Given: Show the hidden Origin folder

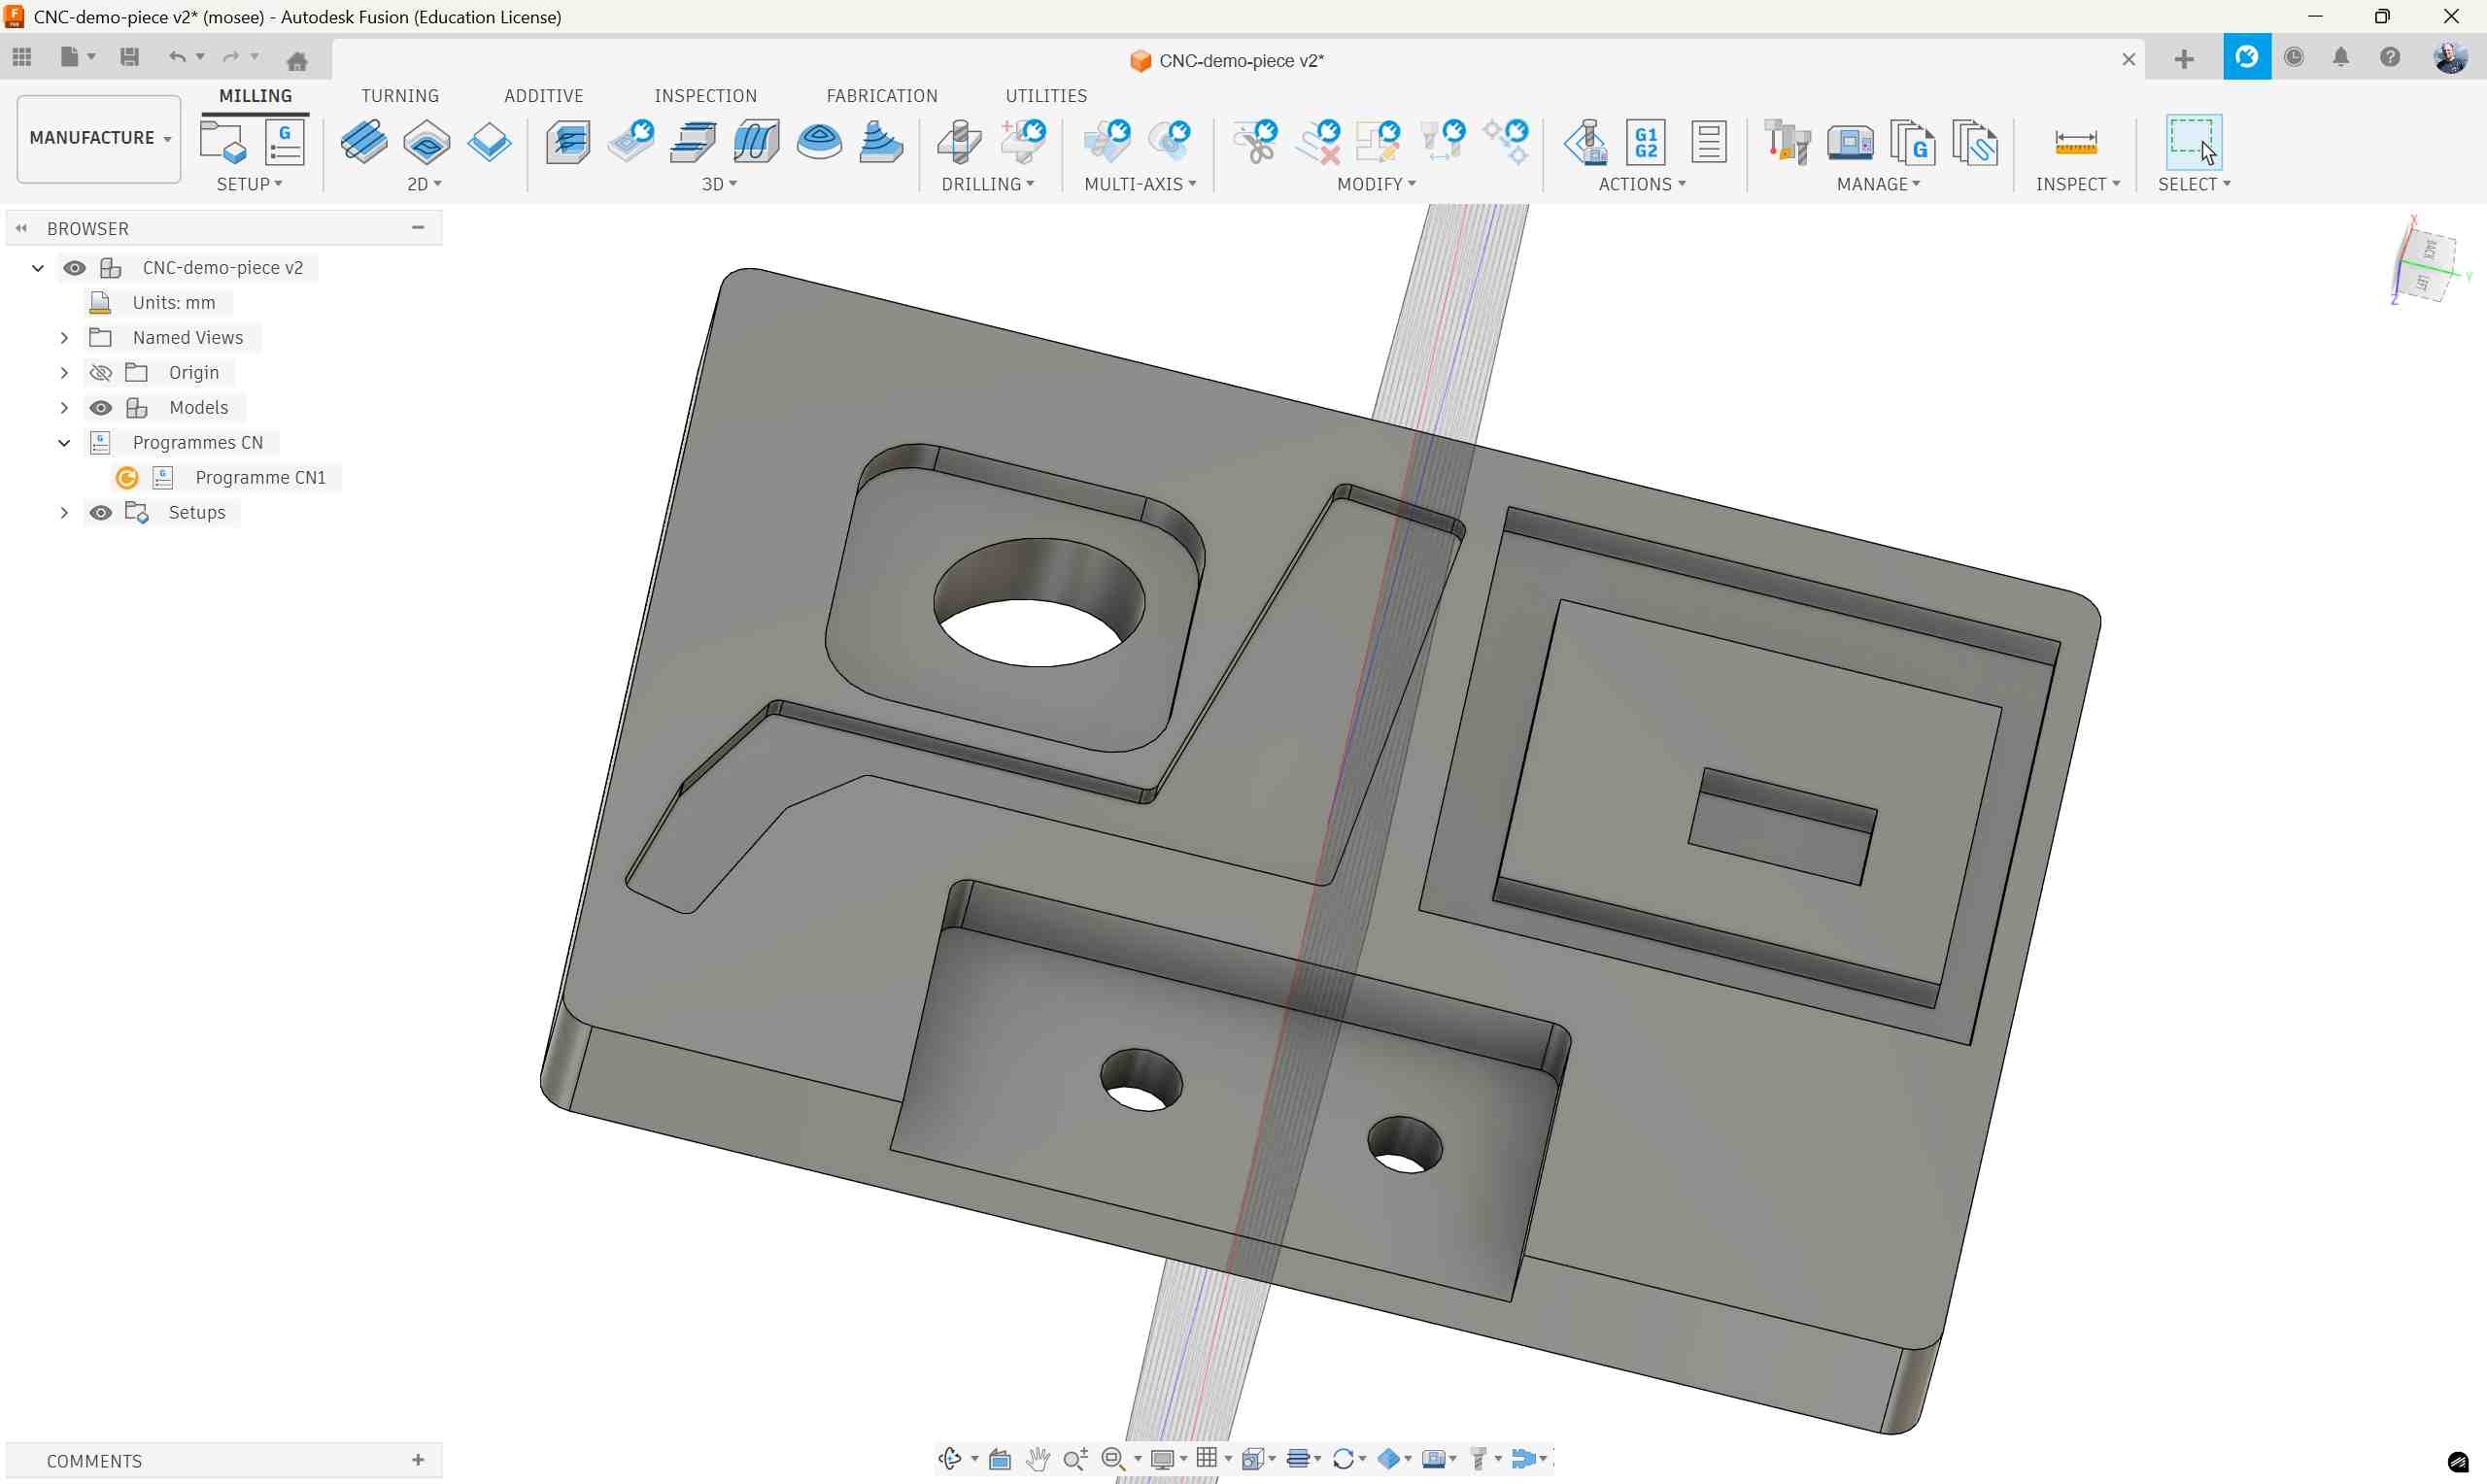Looking at the screenshot, I should pyautogui.click(x=101, y=373).
